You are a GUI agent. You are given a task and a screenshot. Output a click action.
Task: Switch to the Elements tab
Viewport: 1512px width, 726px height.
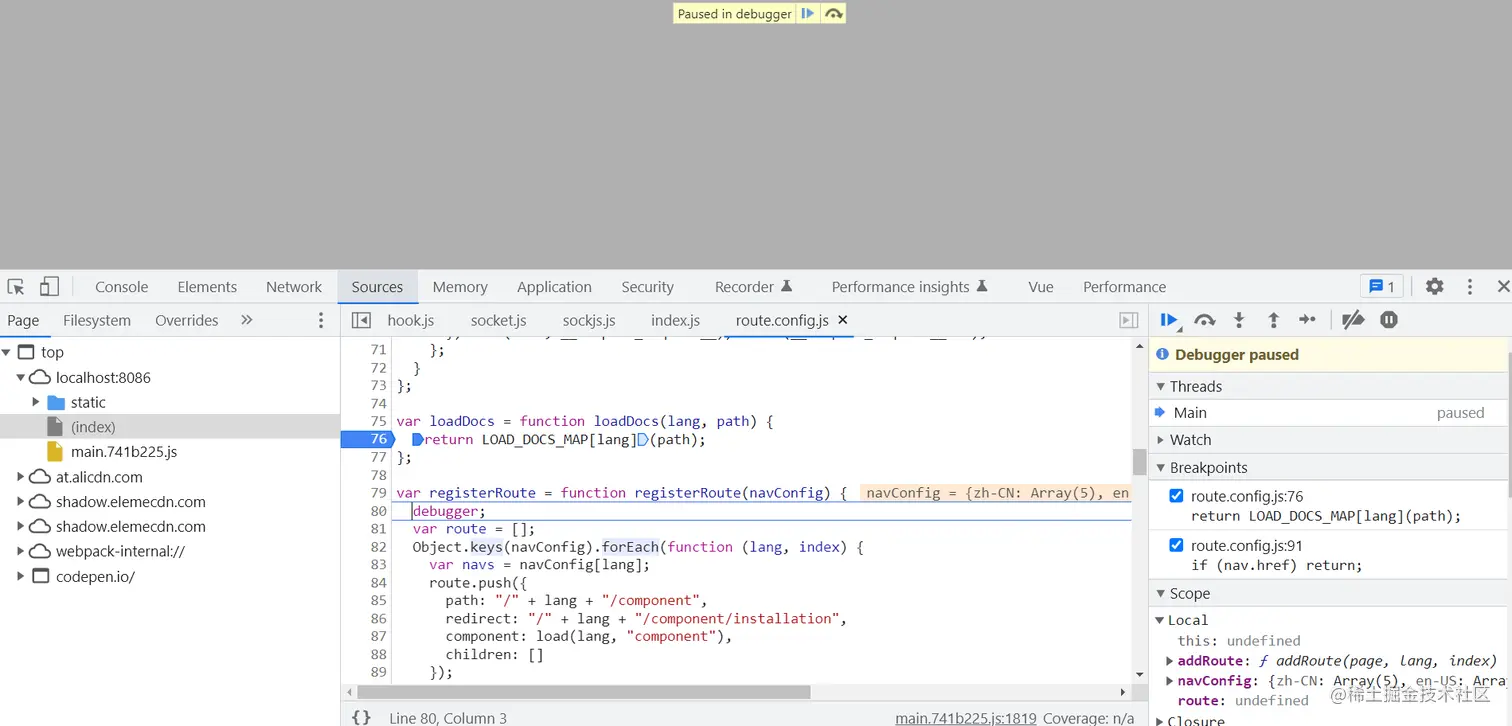207,287
